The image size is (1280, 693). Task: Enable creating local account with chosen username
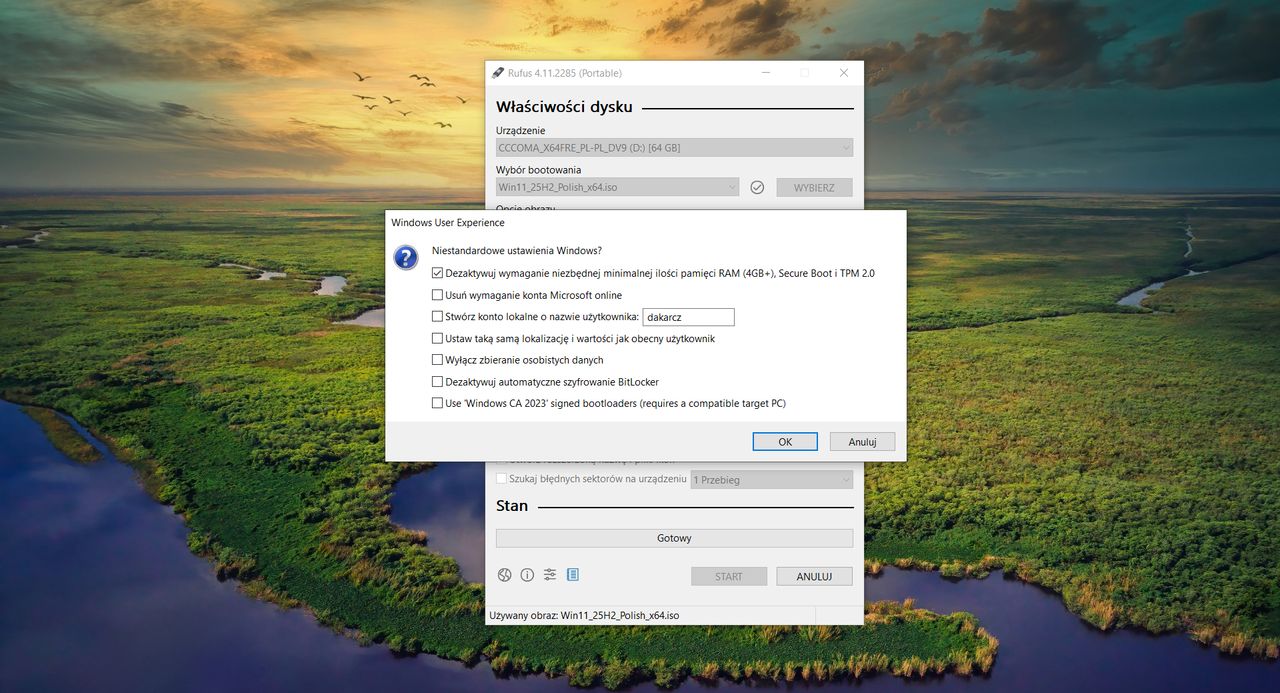[437, 316]
